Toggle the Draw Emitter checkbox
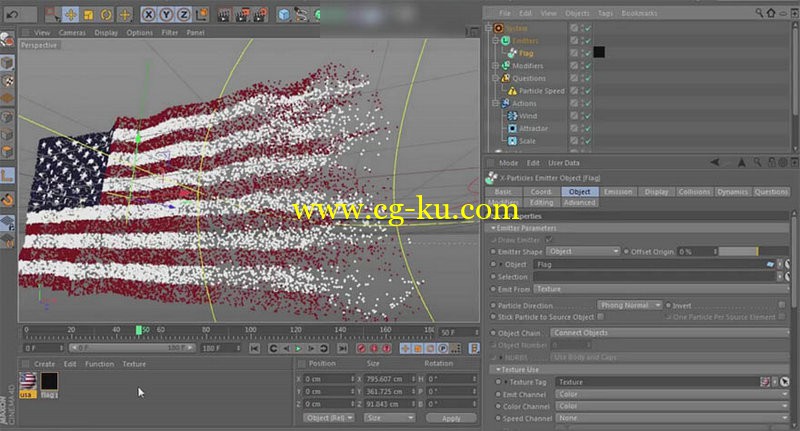This screenshot has height=431, width=800. pyautogui.click(x=548, y=239)
